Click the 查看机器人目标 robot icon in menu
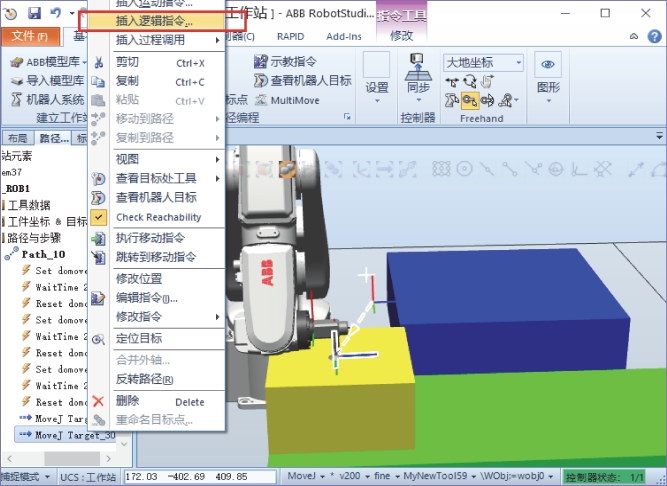667x486 pixels. 98,198
